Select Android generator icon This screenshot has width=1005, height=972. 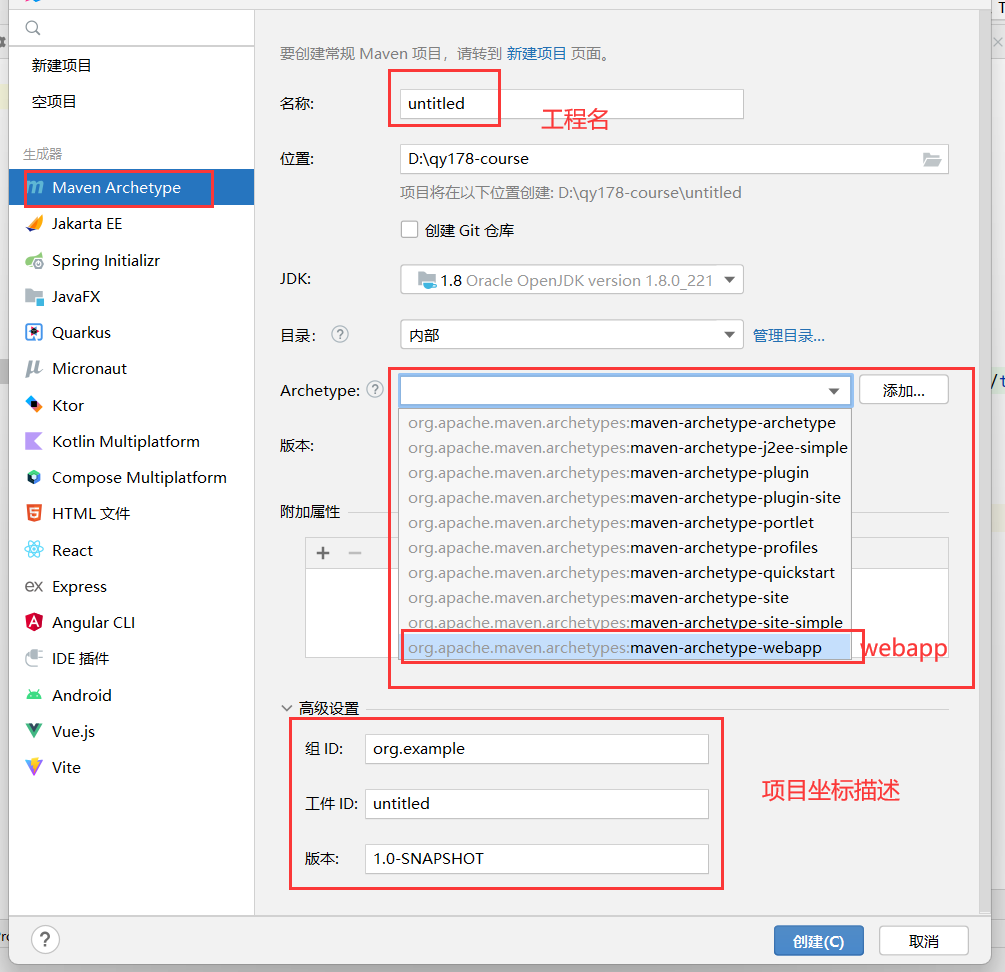click(34, 695)
